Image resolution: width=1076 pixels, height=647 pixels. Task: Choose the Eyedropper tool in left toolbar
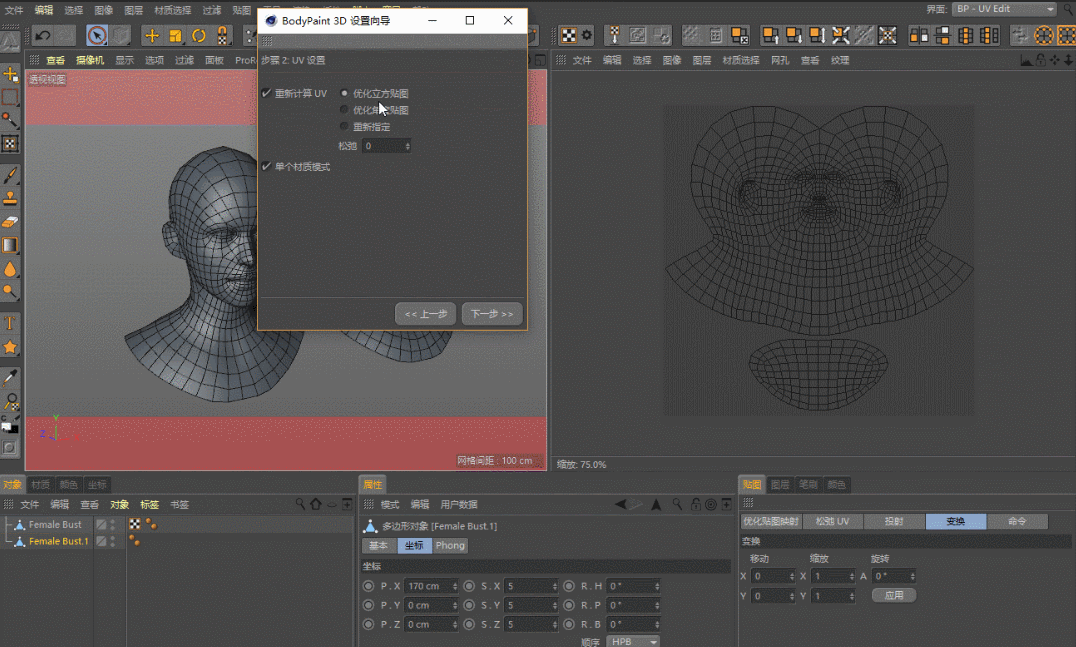pos(10,377)
